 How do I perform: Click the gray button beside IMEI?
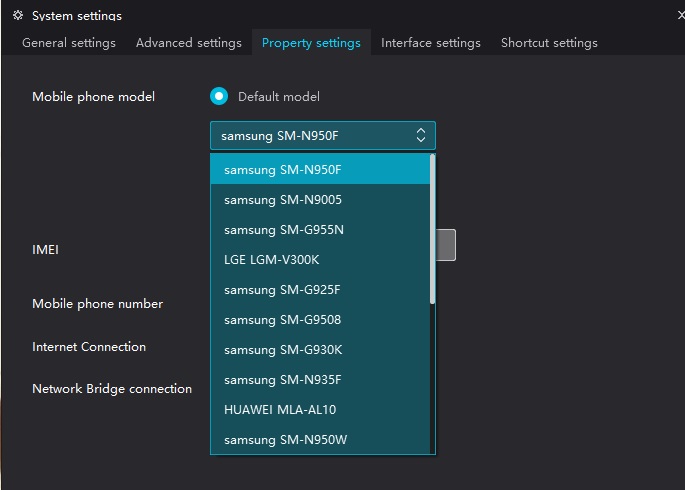click(446, 245)
